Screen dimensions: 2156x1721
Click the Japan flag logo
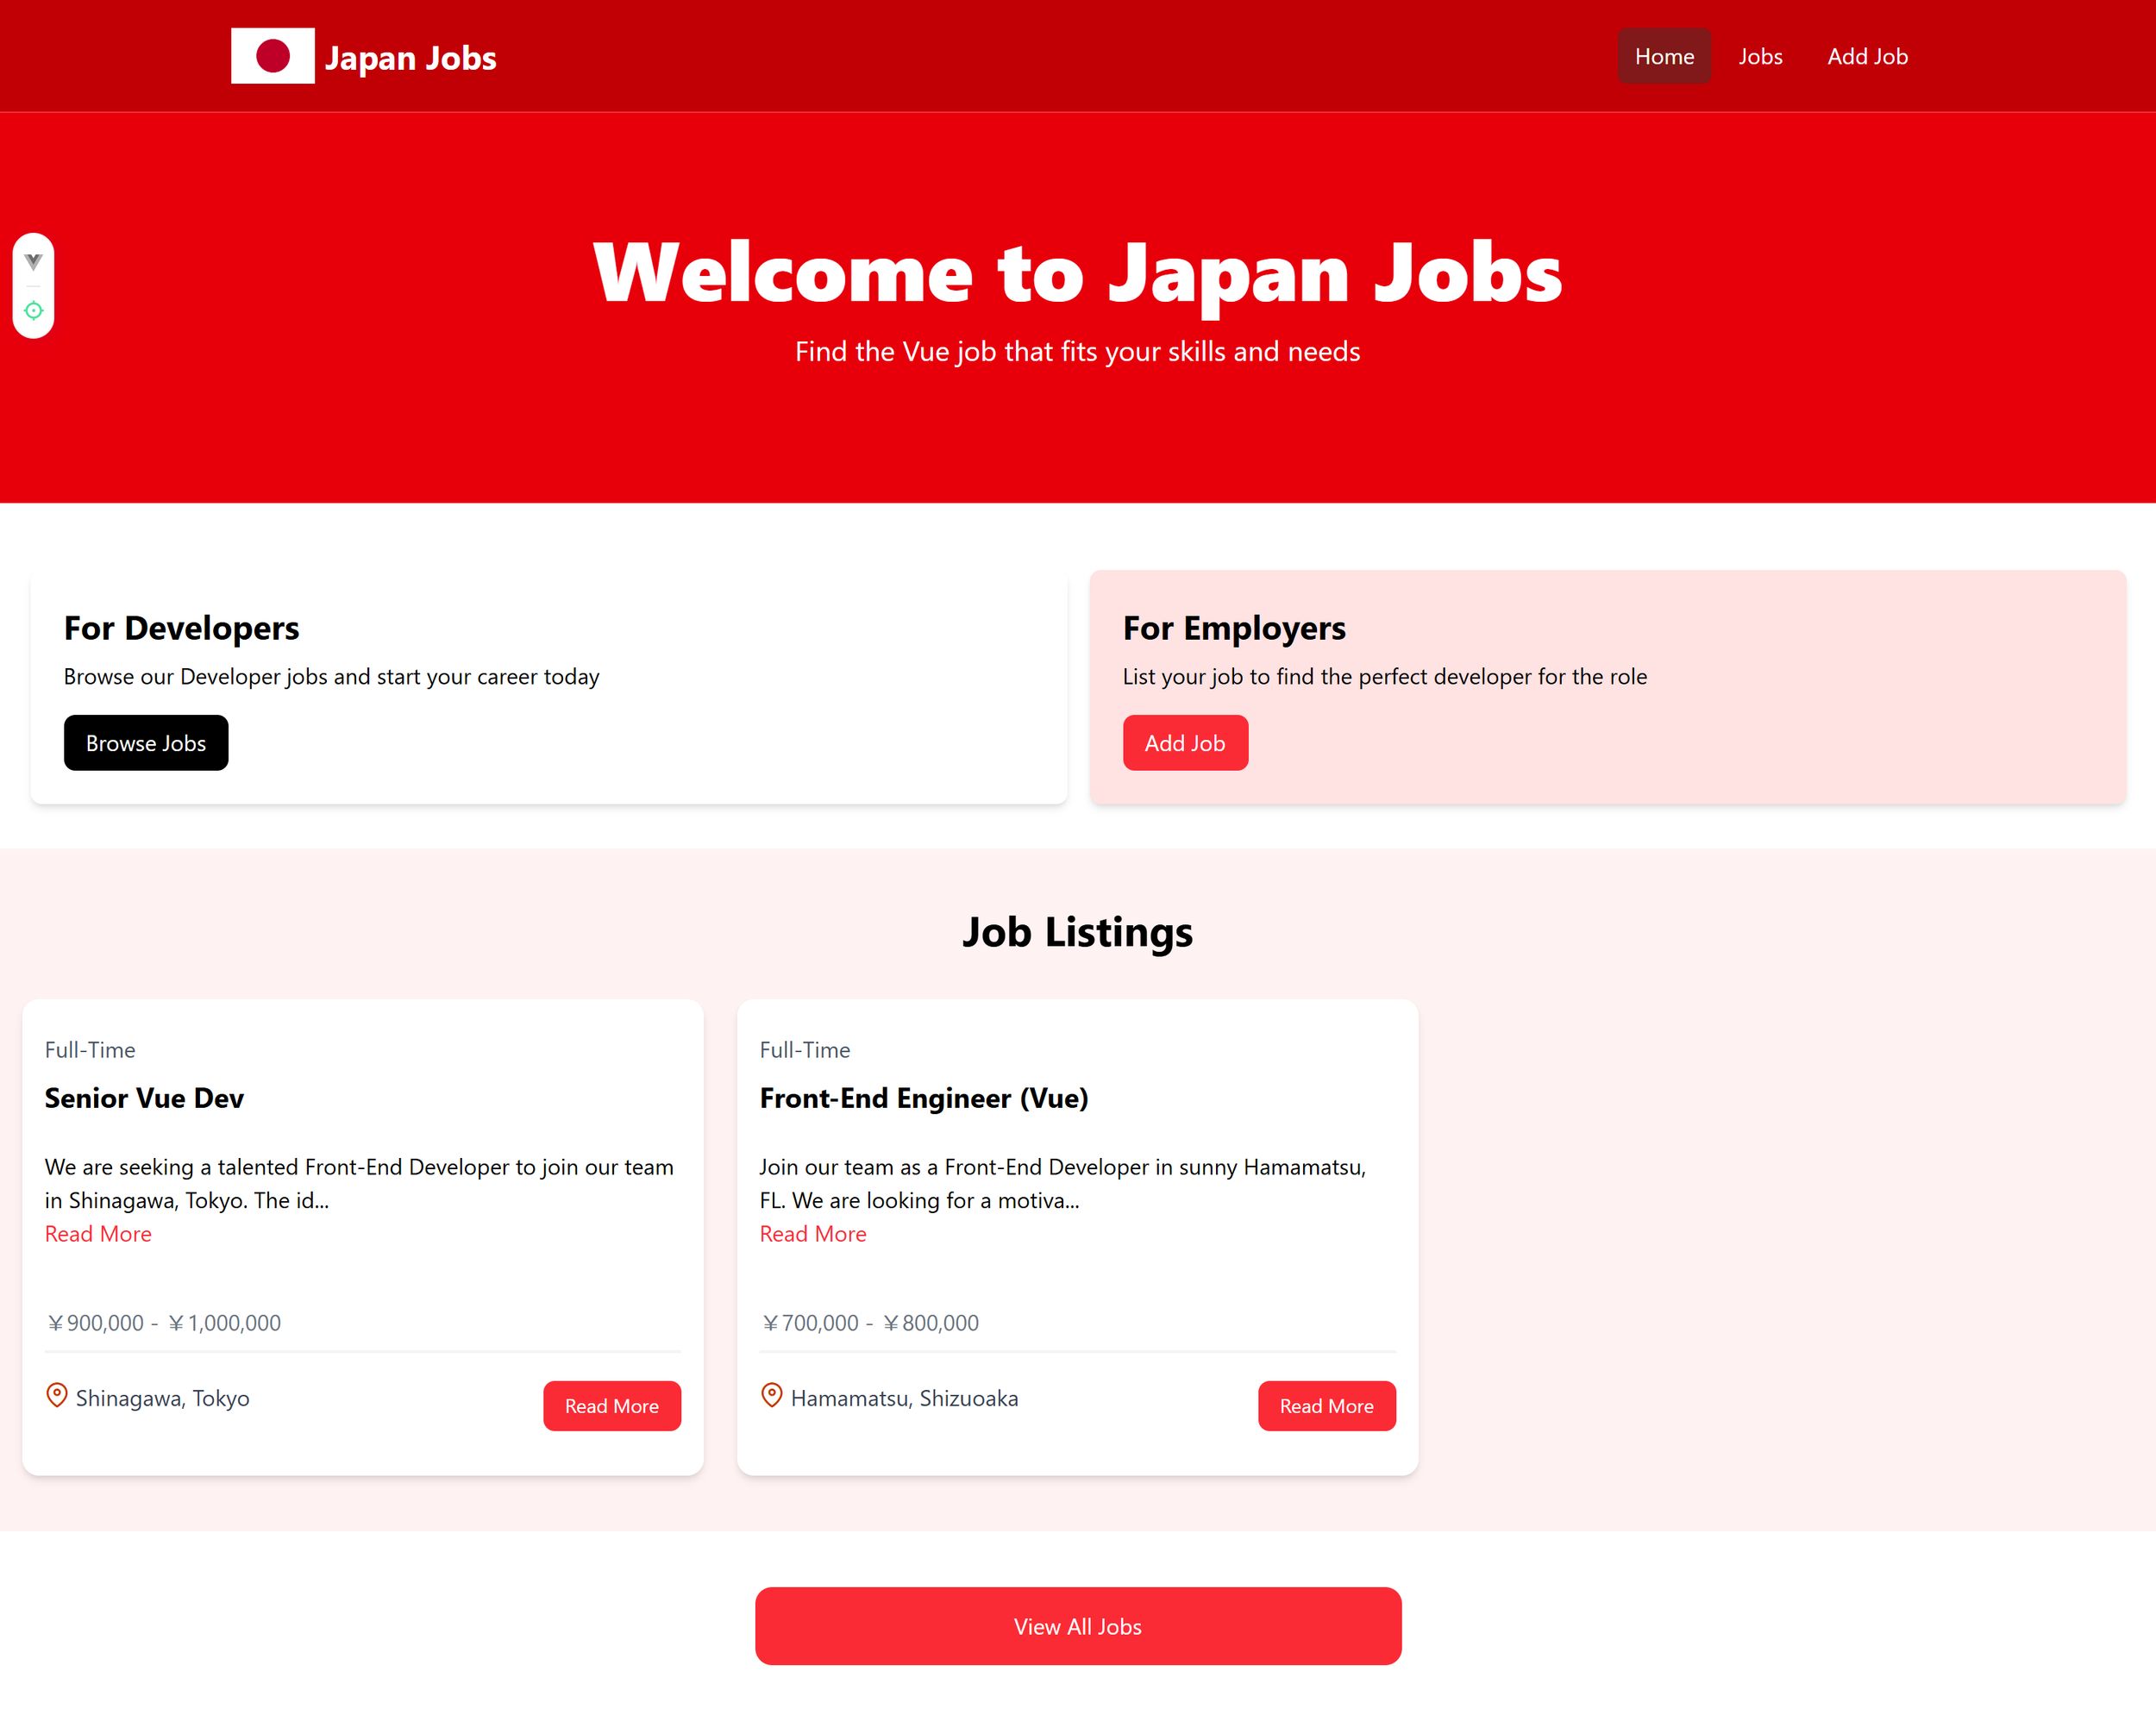click(x=272, y=56)
